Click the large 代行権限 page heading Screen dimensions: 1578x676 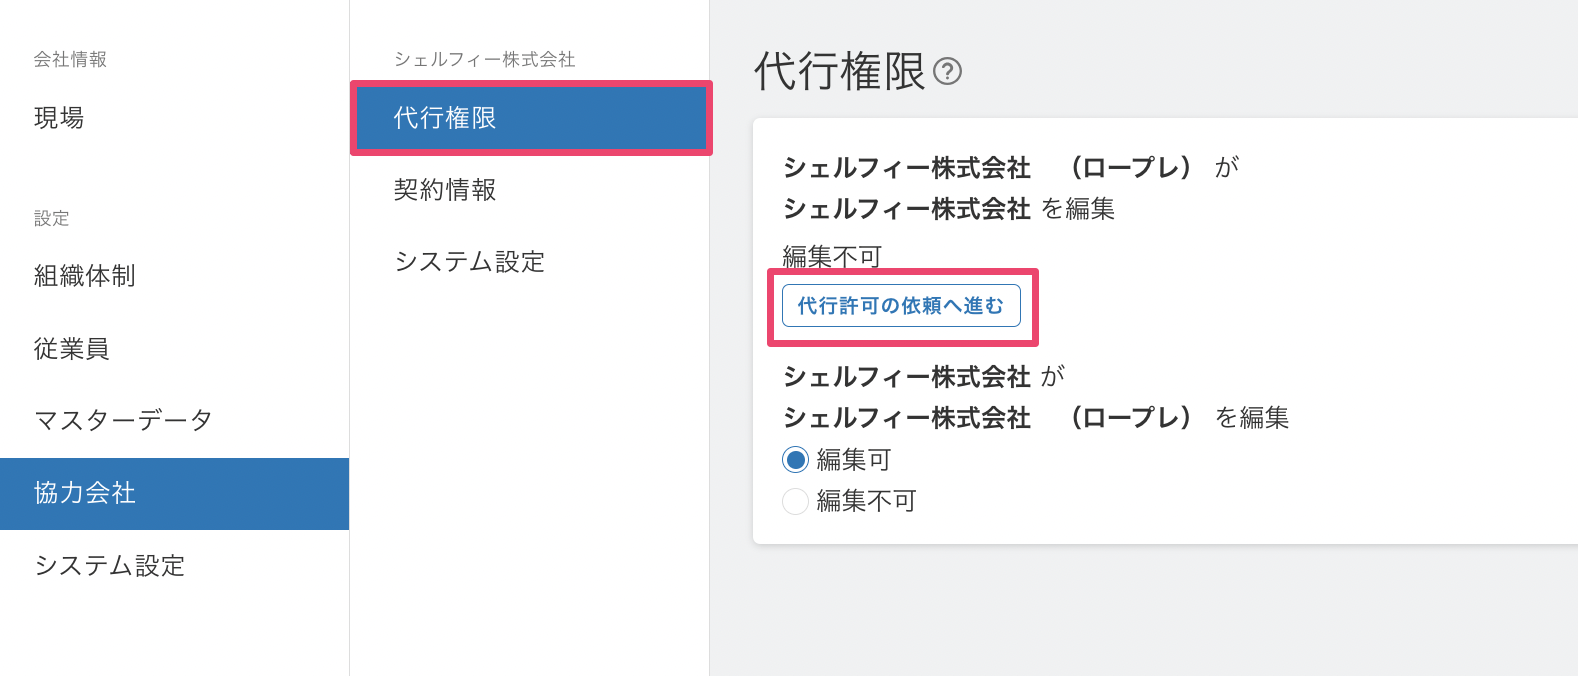[x=840, y=72]
